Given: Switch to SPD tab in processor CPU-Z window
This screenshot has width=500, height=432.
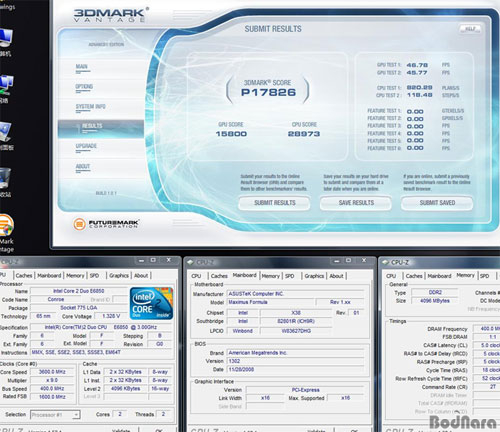Looking at the screenshot, I should [94, 276].
